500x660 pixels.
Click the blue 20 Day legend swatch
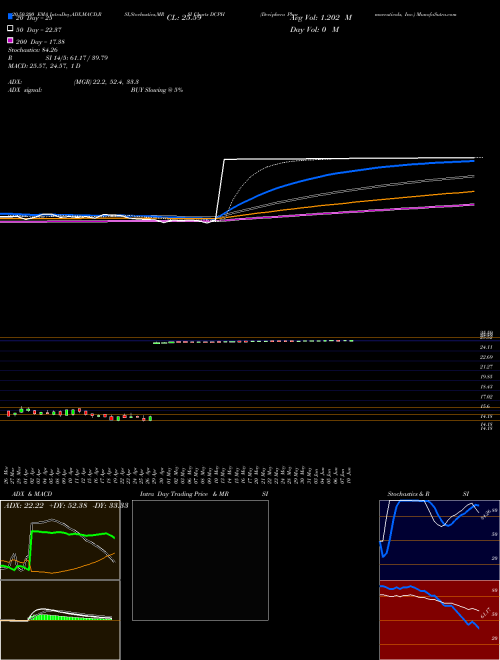(11, 16)
